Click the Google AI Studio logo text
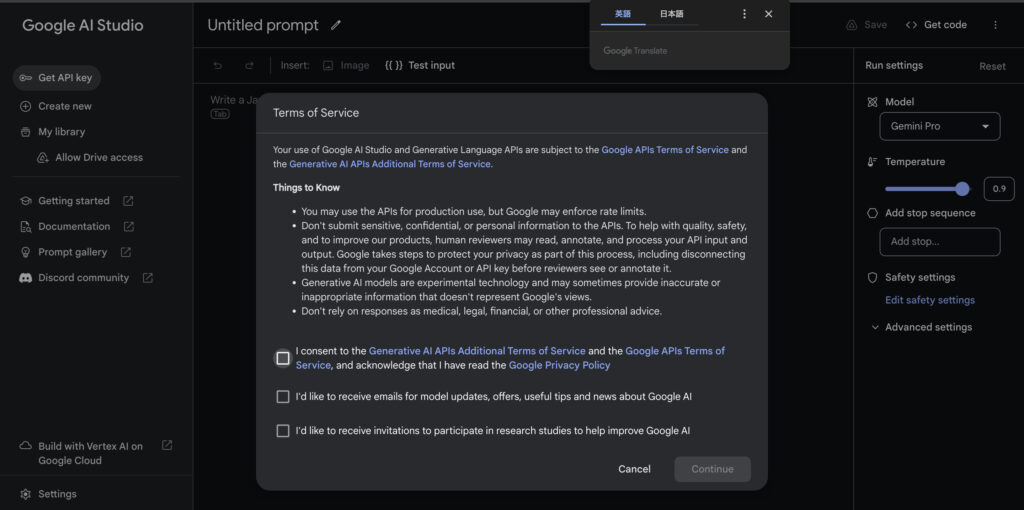This screenshot has height=510, width=1024. pyautogui.click(x=83, y=25)
